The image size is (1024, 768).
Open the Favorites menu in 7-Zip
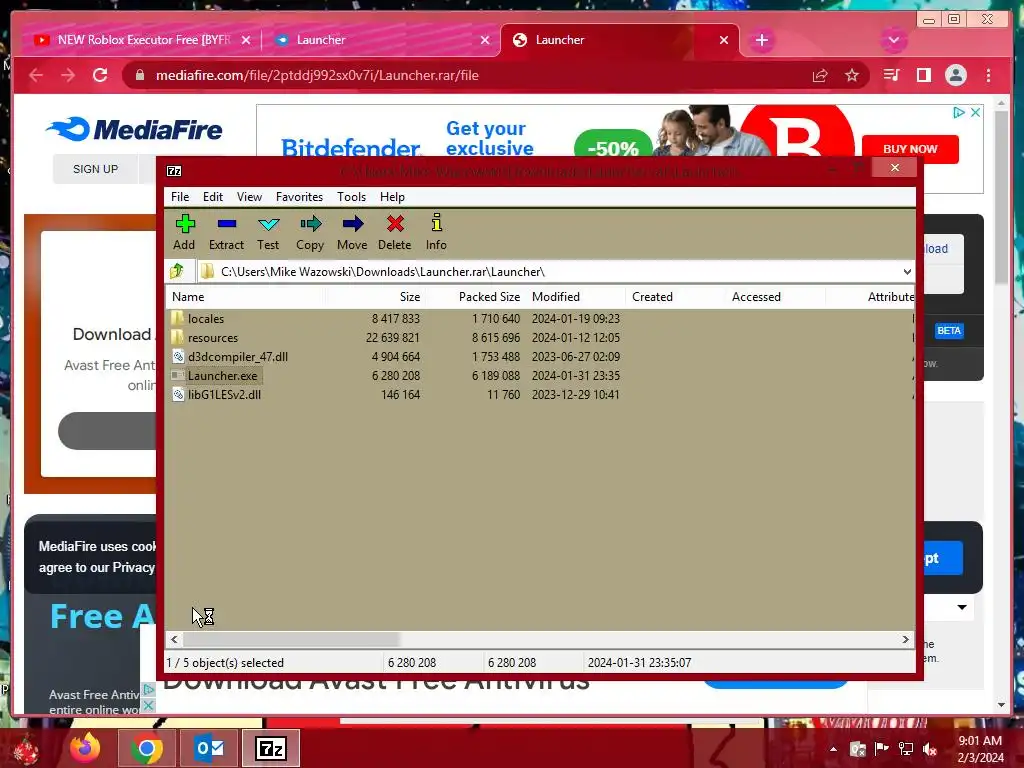coord(299,197)
